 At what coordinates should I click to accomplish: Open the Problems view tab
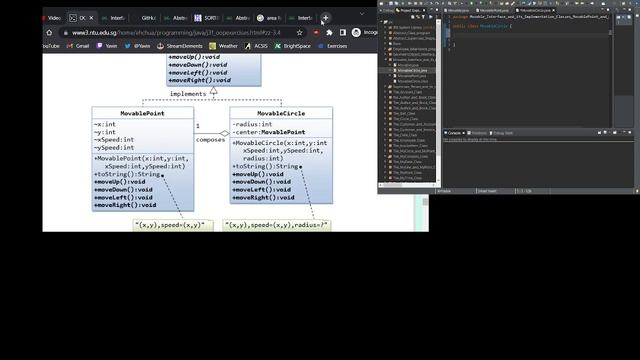477,133
